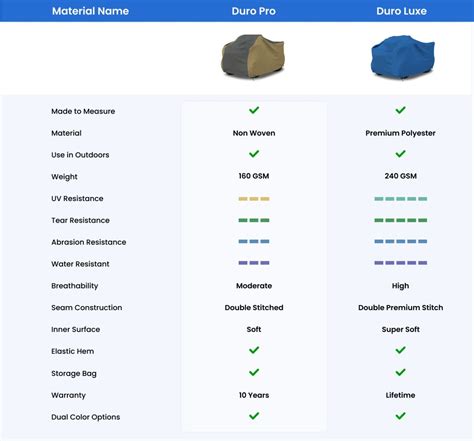Click Duro Pro's blue Abrasion Resistance bar
Viewport: 474px width, 441px height.
click(x=254, y=242)
